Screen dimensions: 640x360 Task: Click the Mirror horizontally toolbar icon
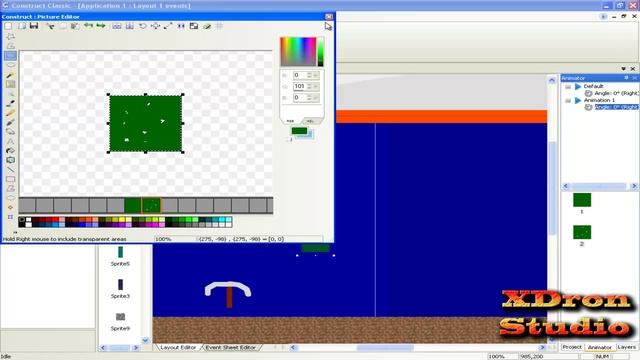pyautogui.click(x=117, y=26)
